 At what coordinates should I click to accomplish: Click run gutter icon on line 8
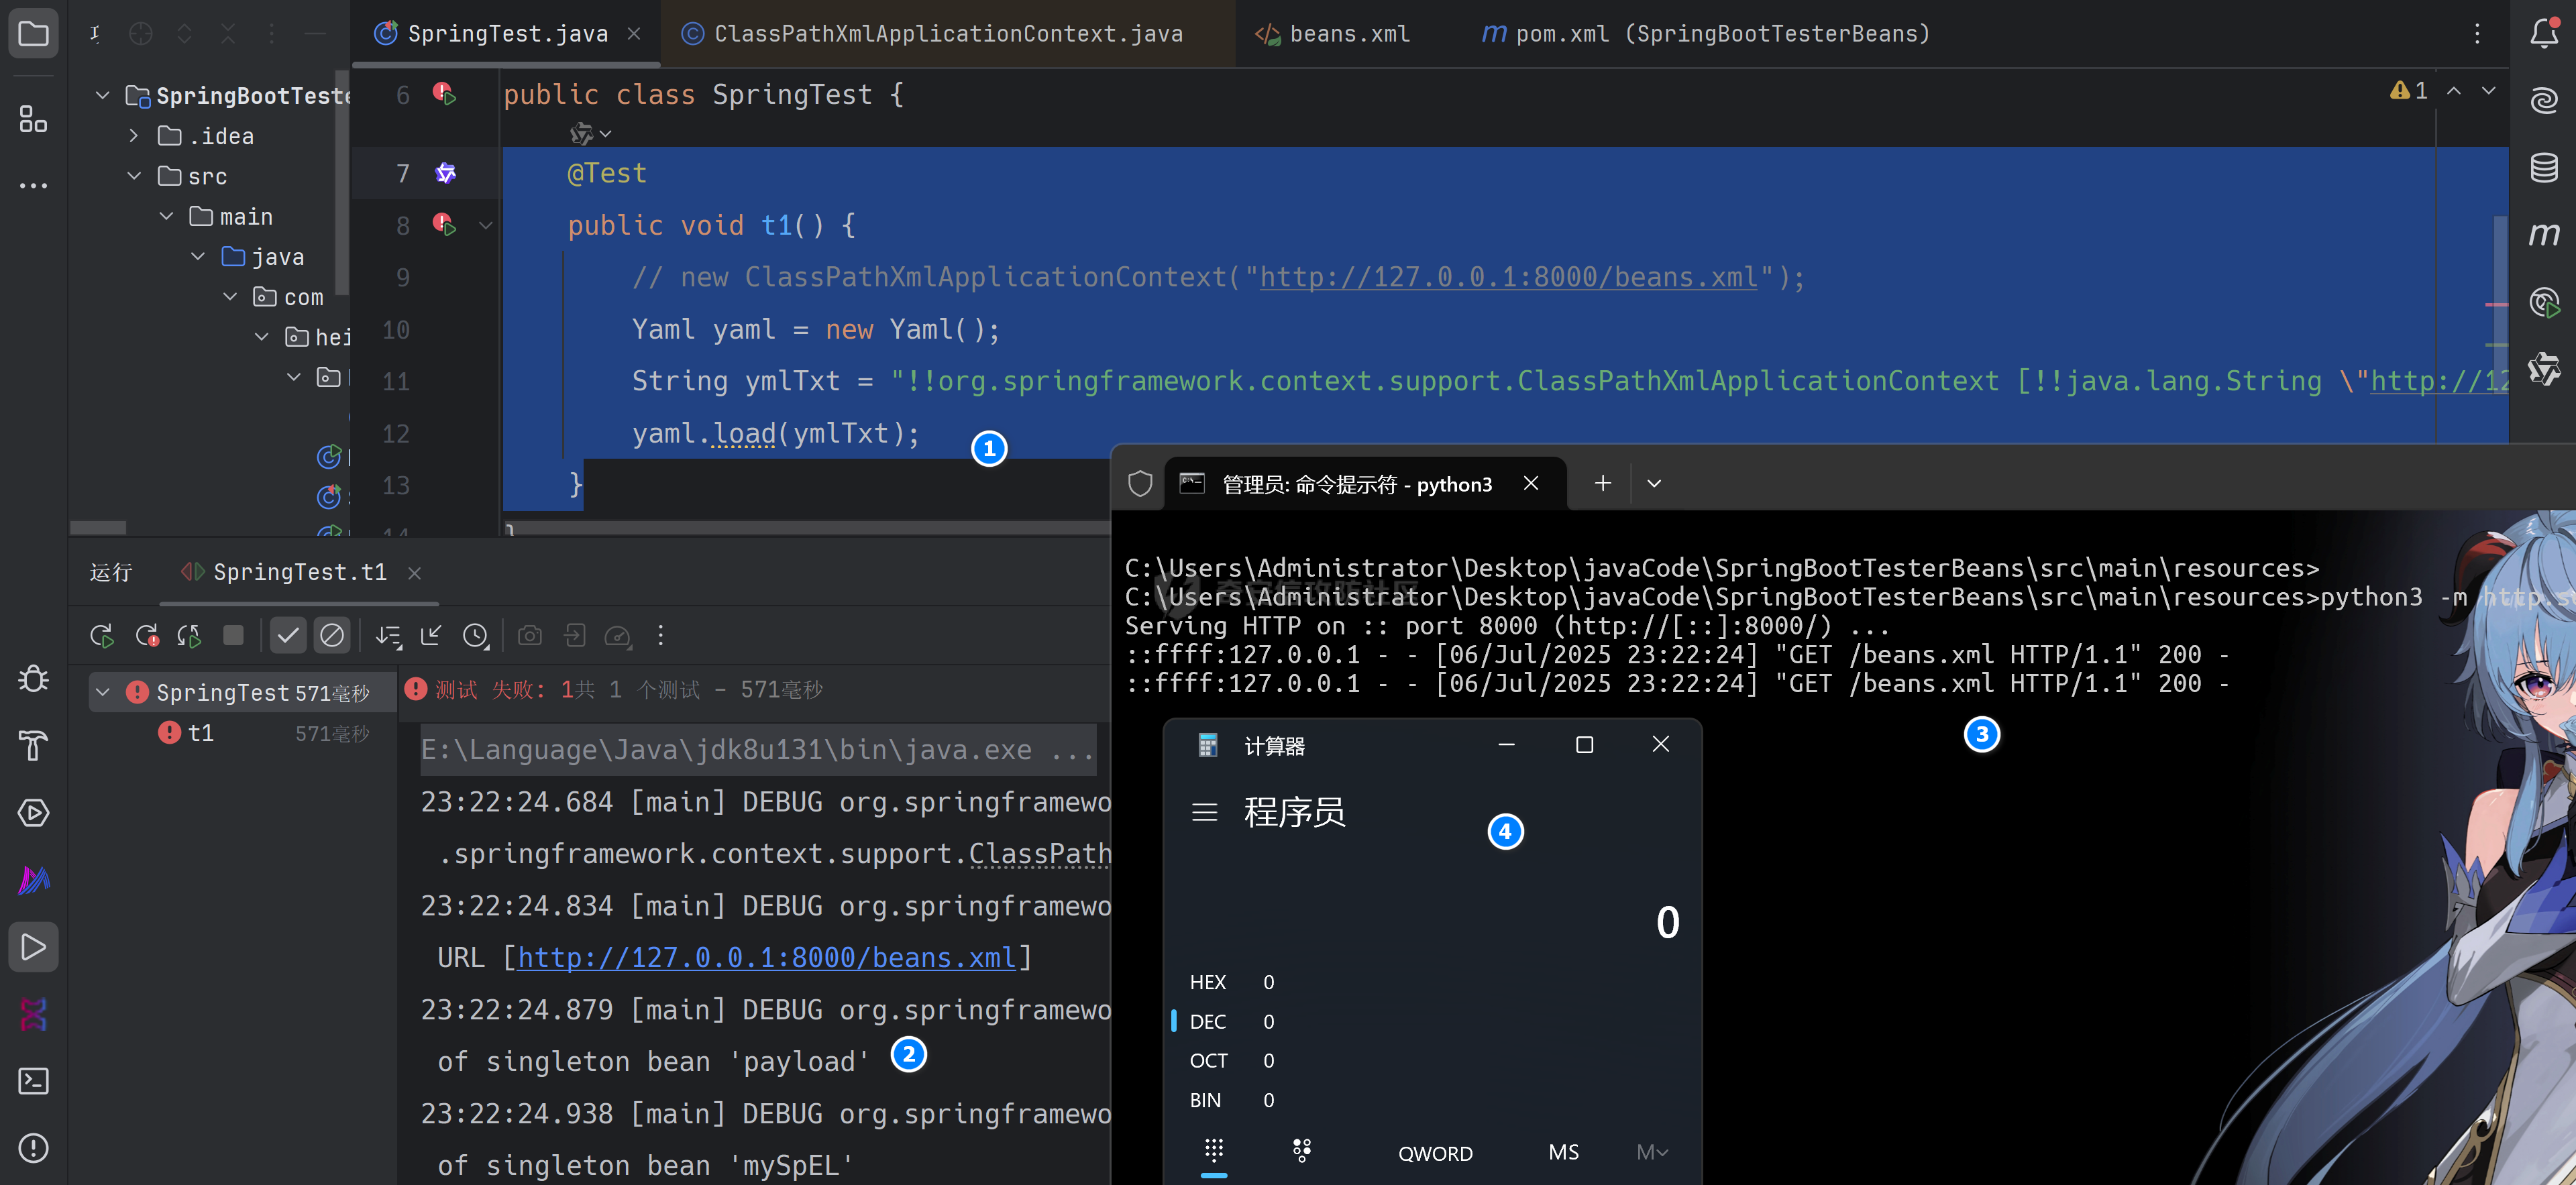(x=444, y=224)
